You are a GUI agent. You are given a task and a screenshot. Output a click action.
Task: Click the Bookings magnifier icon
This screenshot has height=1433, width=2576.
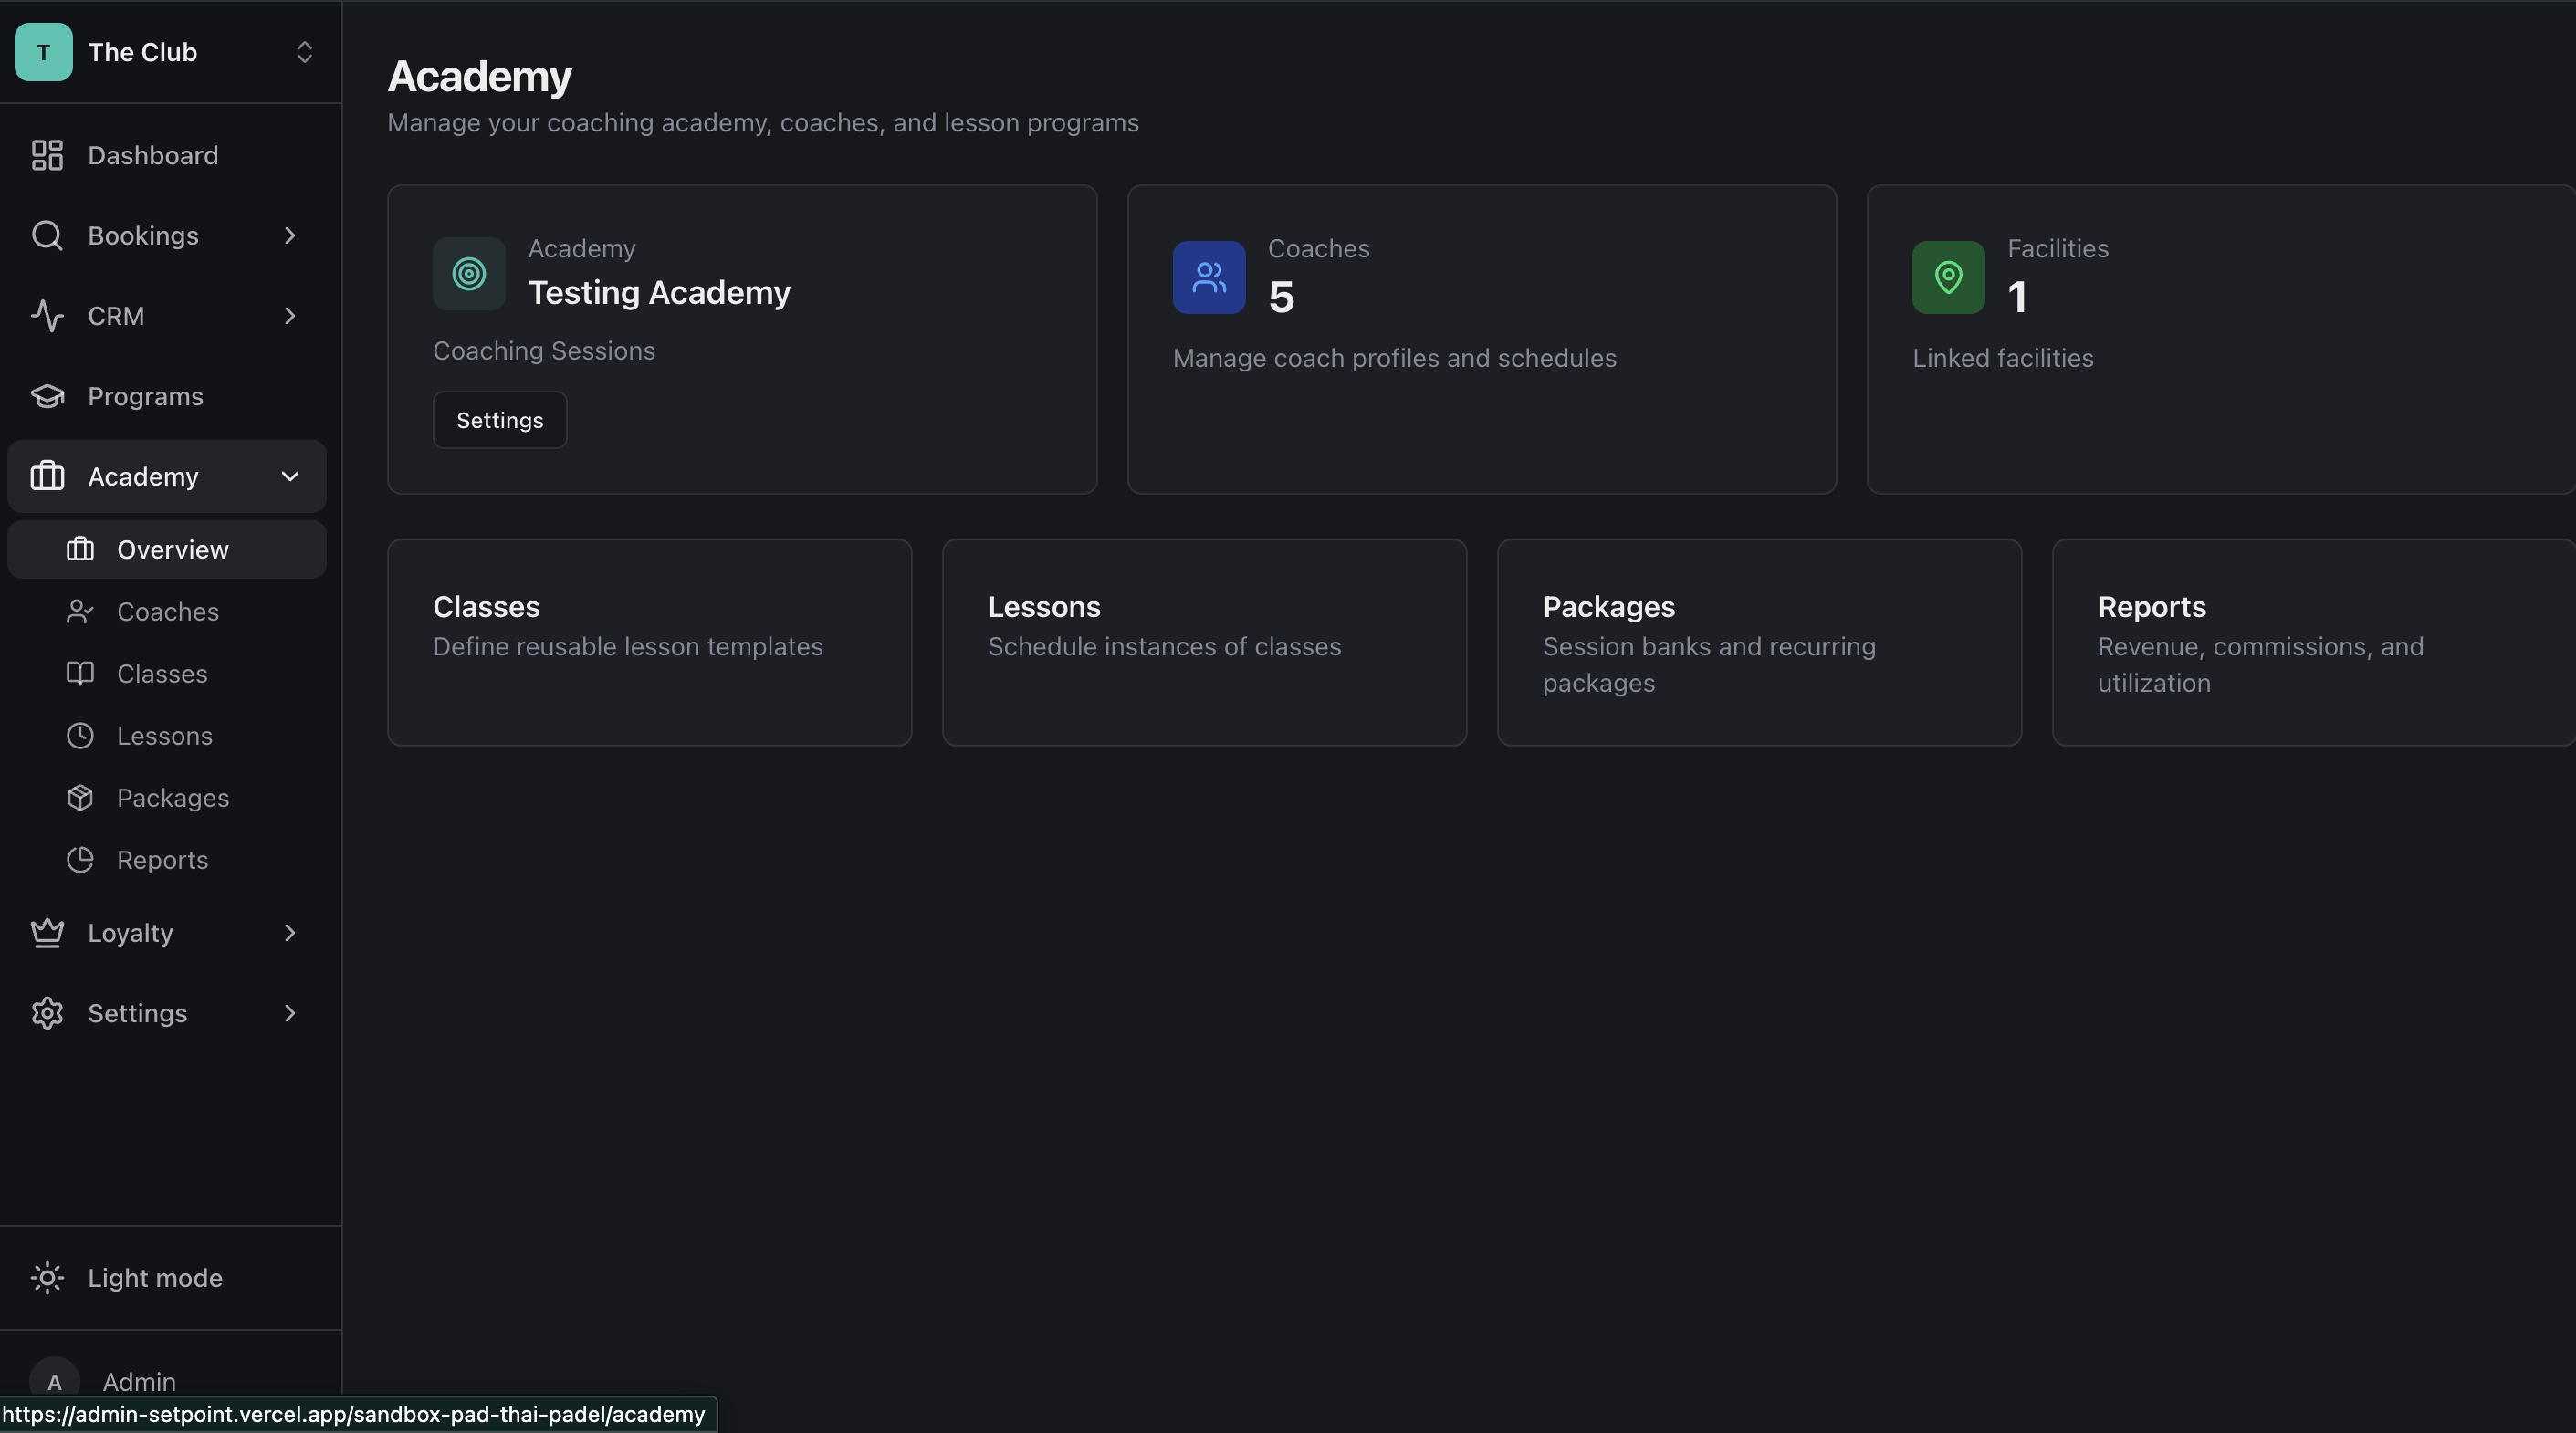point(47,235)
